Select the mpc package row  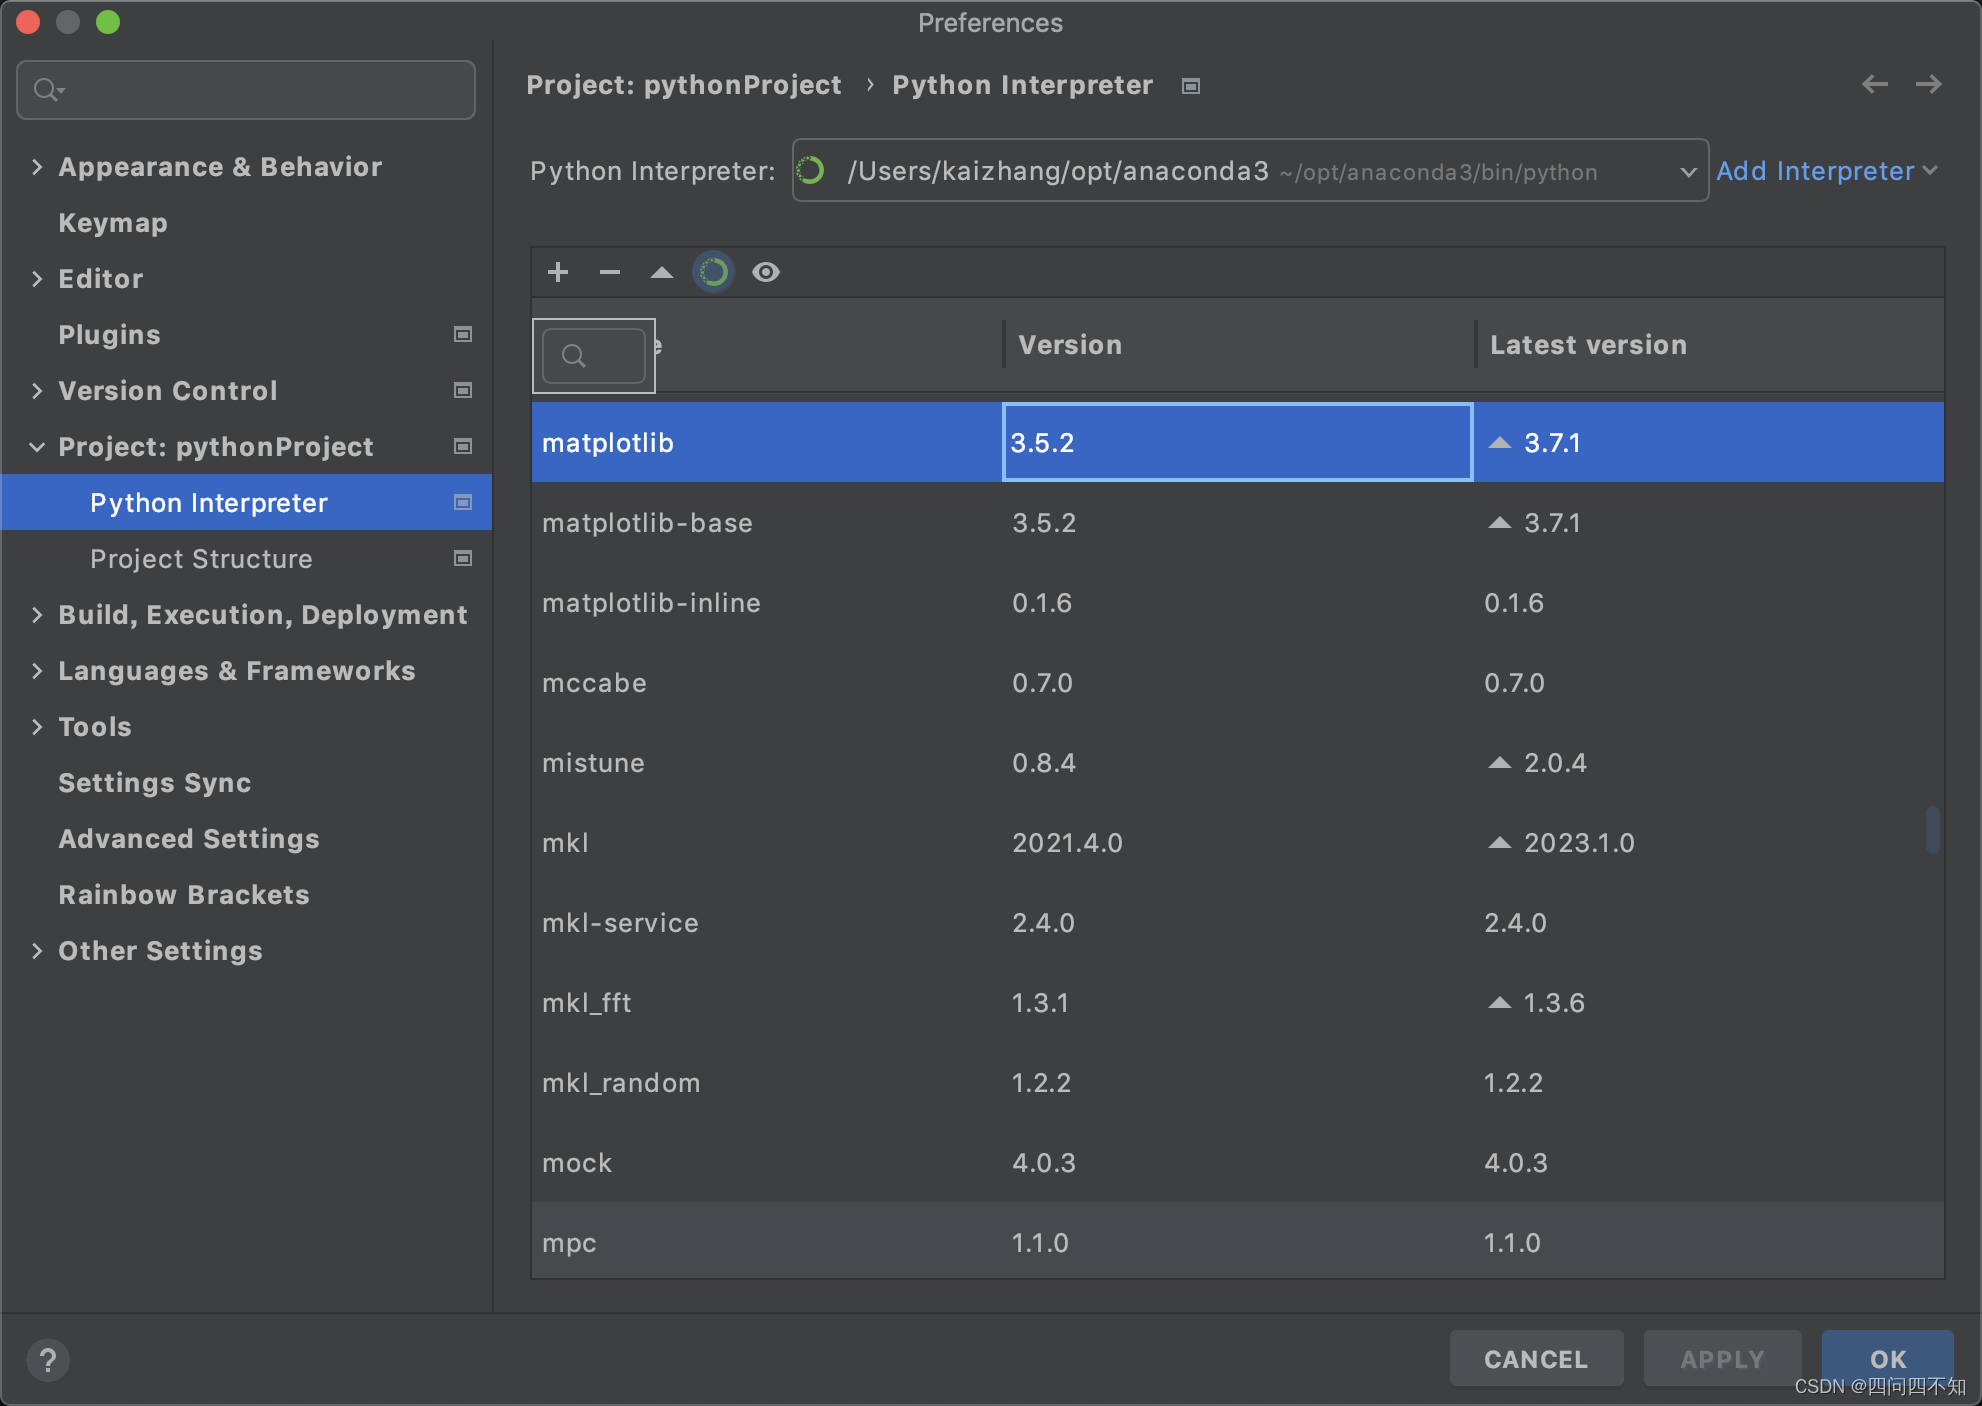pyautogui.click(x=1238, y=1241)
